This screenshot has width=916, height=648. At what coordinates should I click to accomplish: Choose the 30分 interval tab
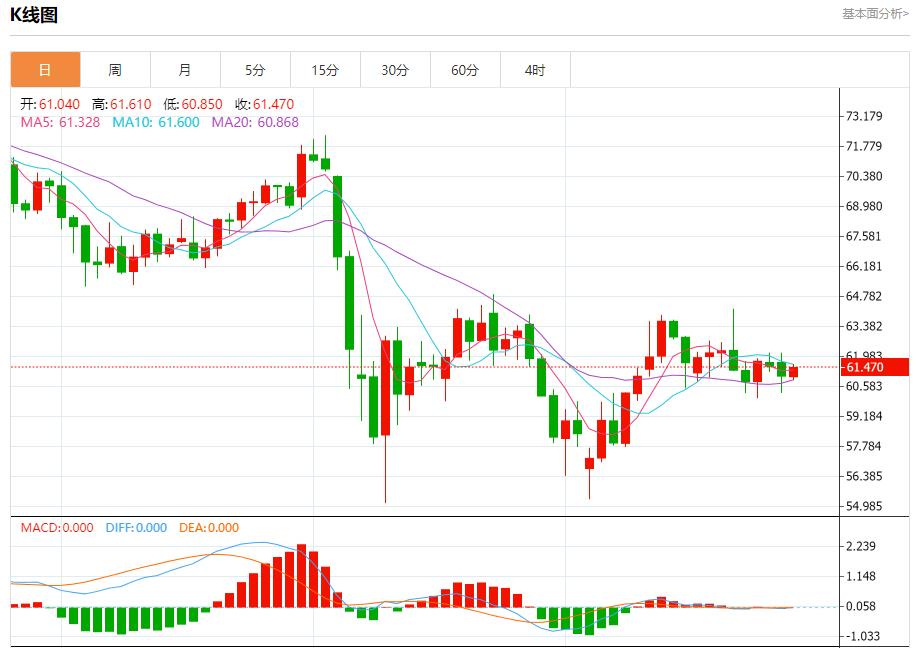(395, 70)
